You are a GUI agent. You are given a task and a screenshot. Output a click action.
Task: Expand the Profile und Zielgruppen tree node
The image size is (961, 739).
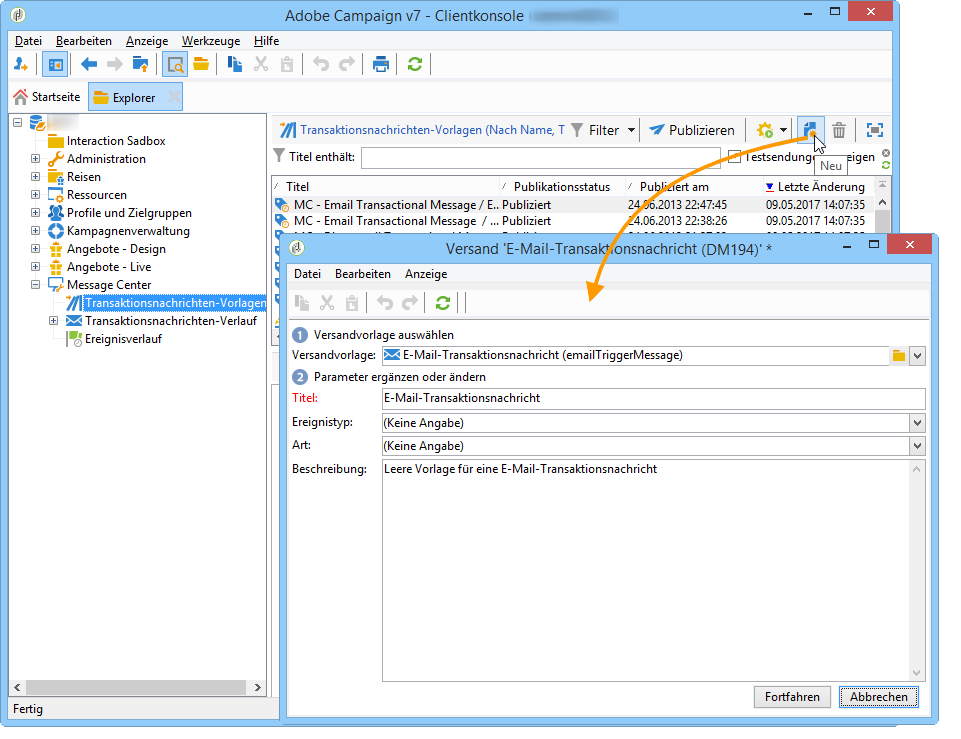[36, 213]
